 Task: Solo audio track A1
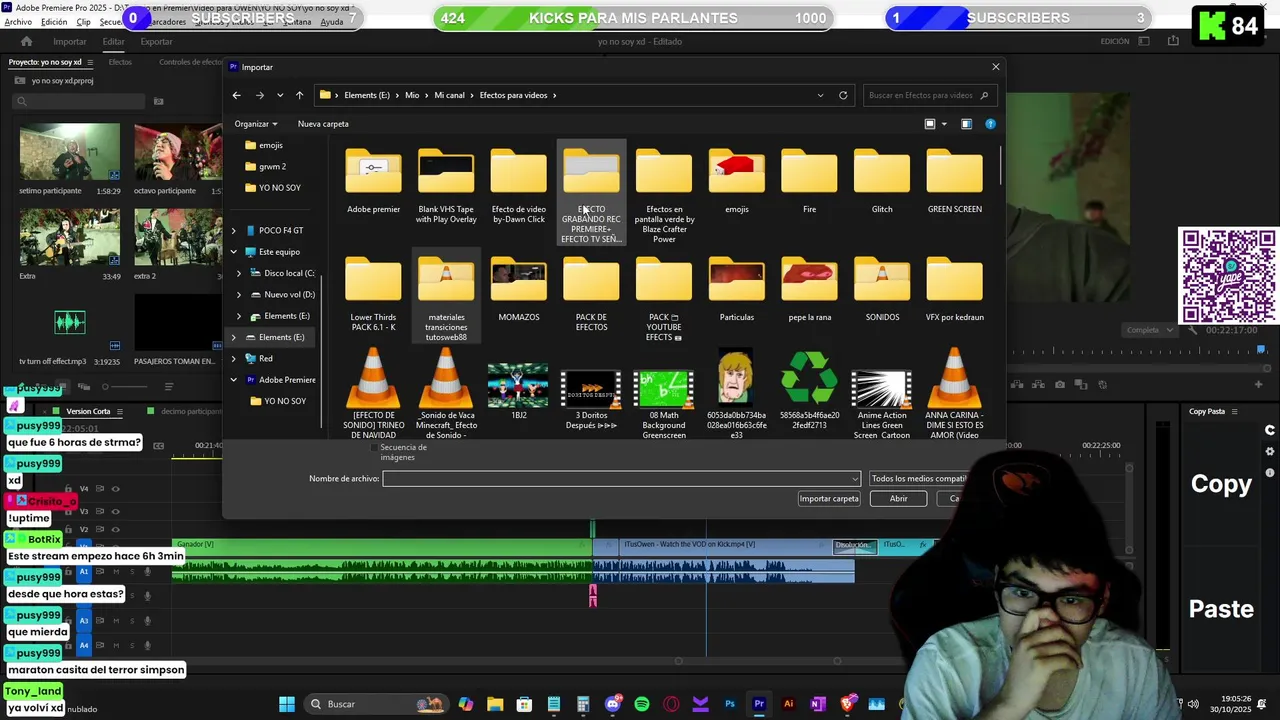click(131, 572)
